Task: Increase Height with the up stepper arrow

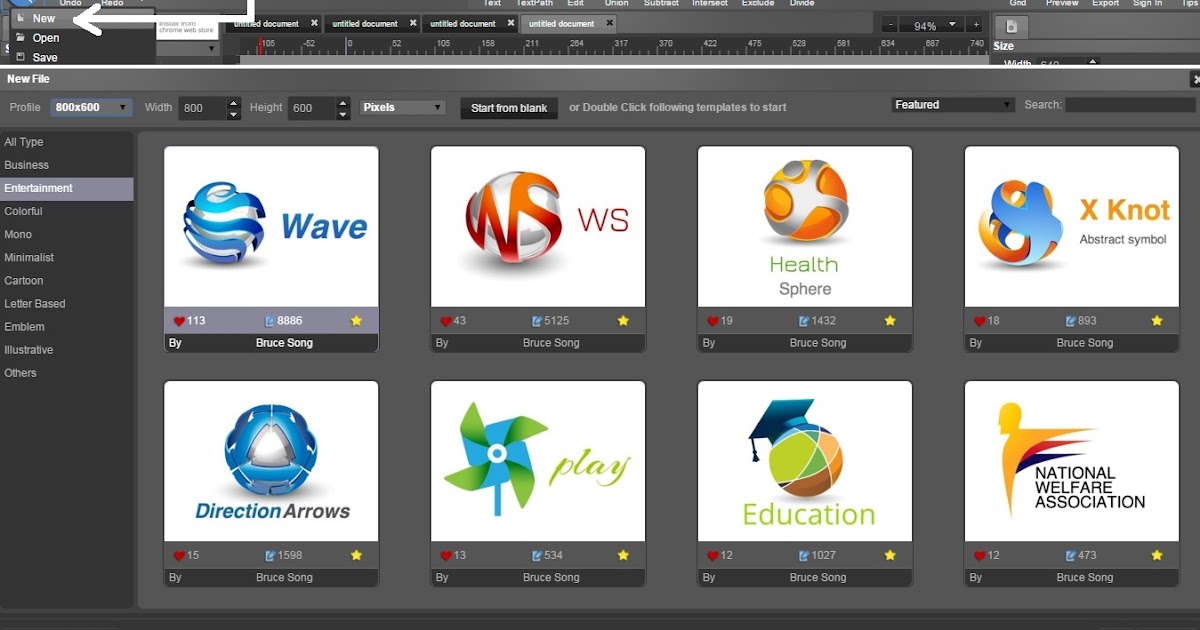Action: [343, 102]
